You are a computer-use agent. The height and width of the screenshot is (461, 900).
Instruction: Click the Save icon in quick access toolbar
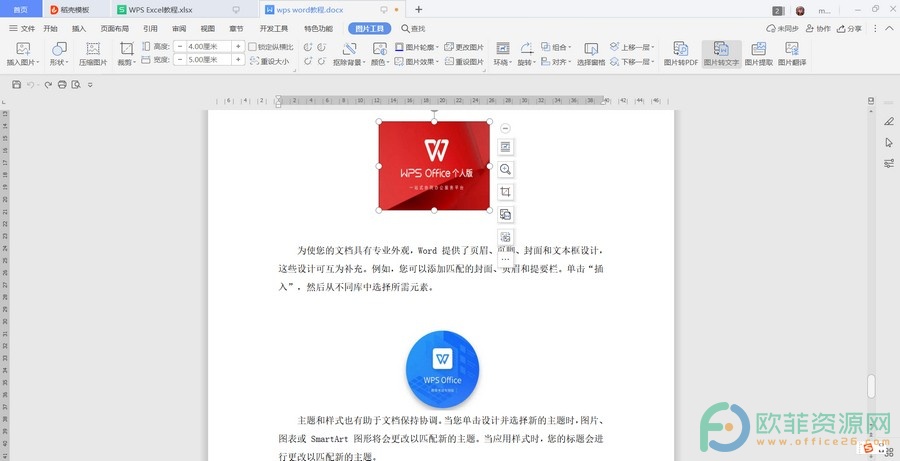coord(17,84)
